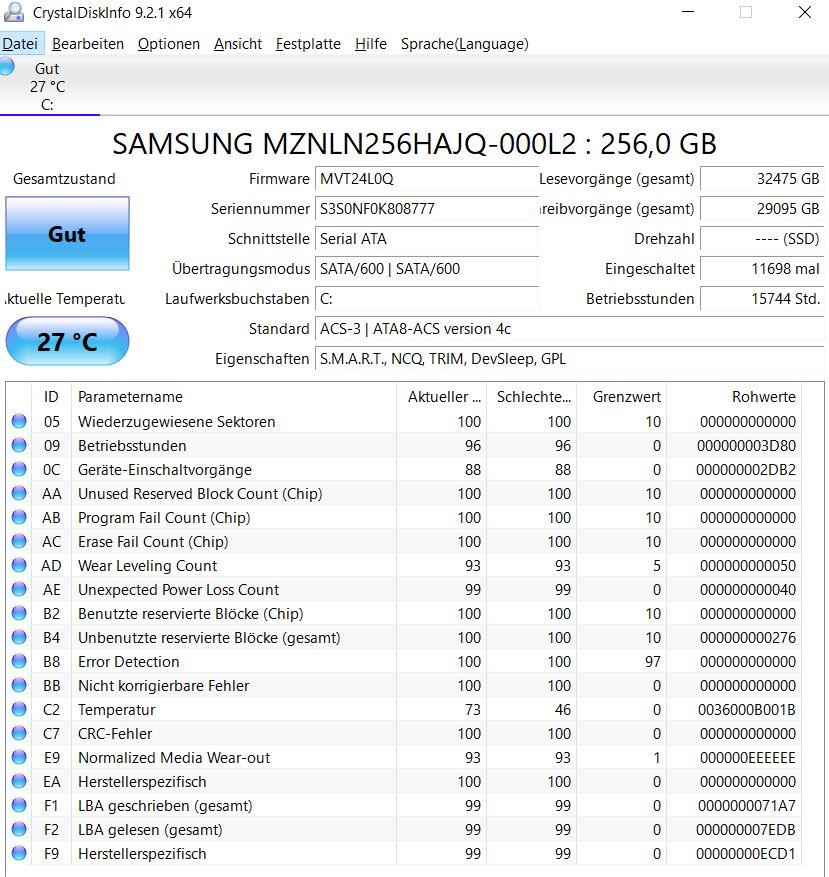Click status orb for LBA geschrieben (gesamt)

click(x=19, y=805)
